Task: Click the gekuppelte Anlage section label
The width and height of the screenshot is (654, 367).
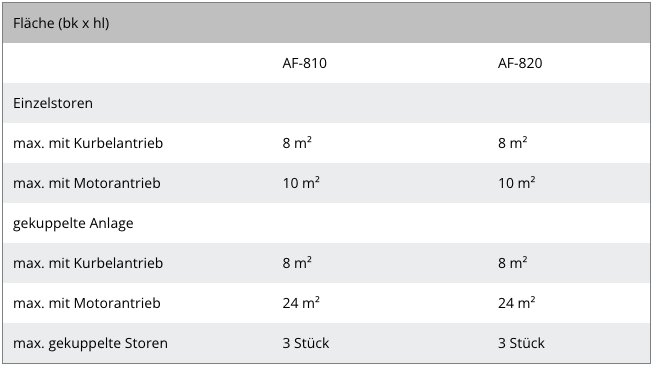Action: (x=73, y=223)
